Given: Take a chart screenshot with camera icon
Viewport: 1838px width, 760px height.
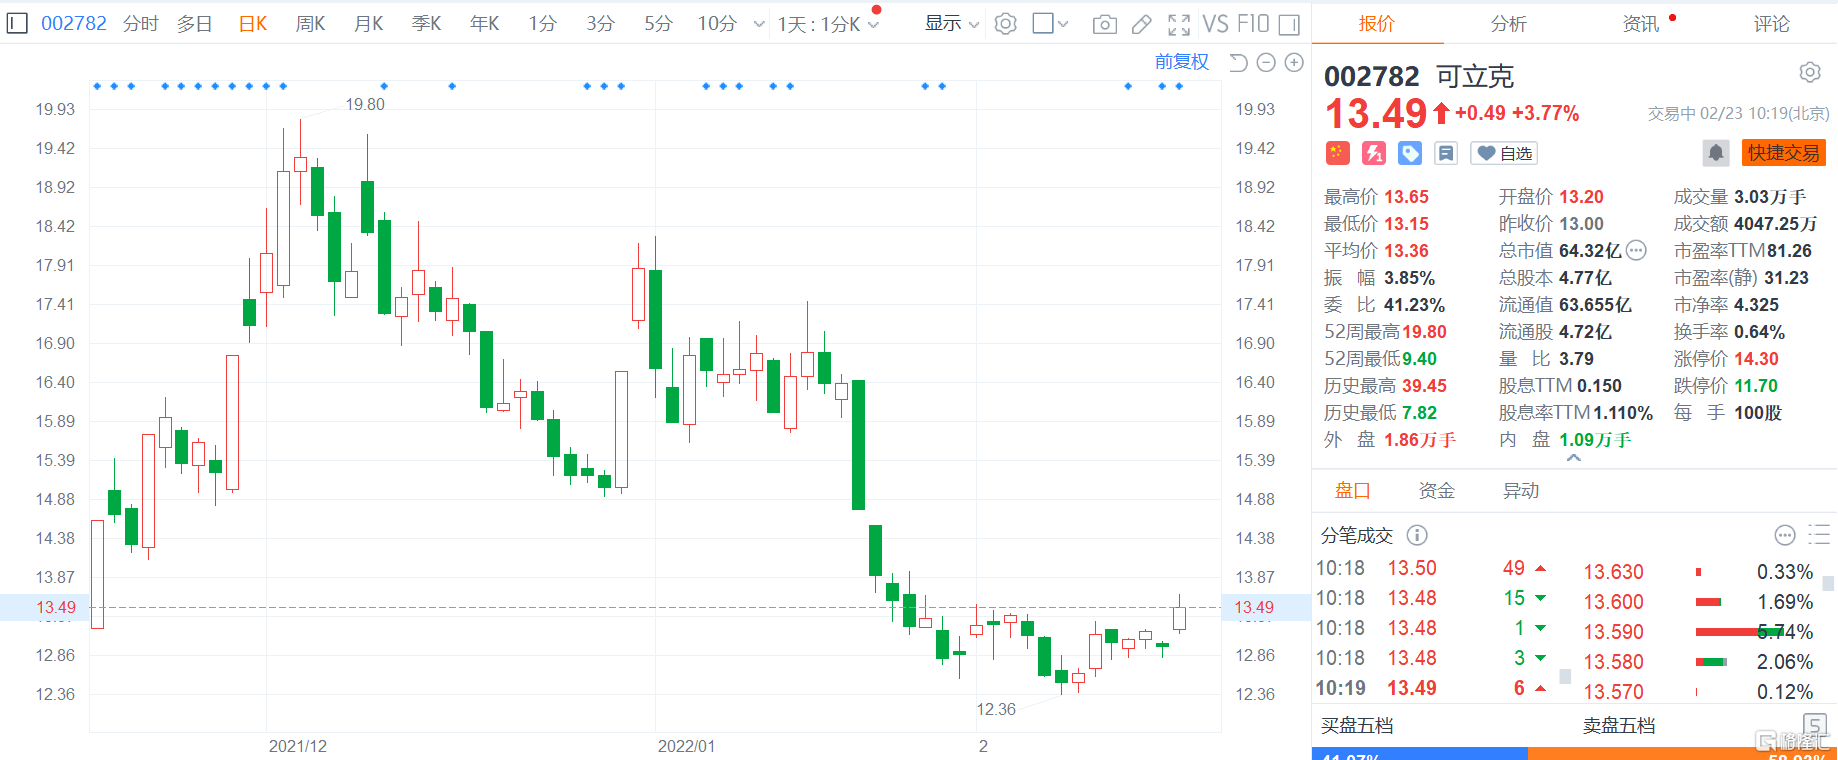Looking at the screenshot, I should pos(1105,24).
